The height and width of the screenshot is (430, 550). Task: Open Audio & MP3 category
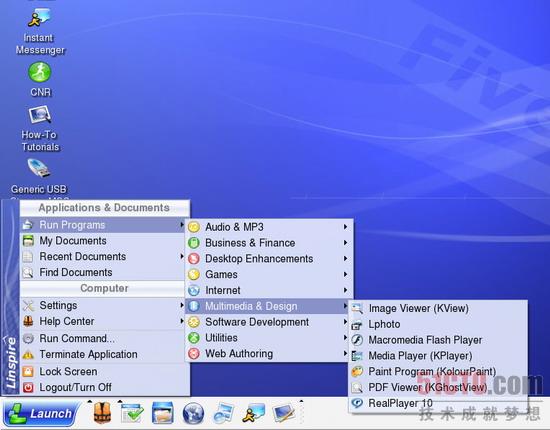[269, 227]
